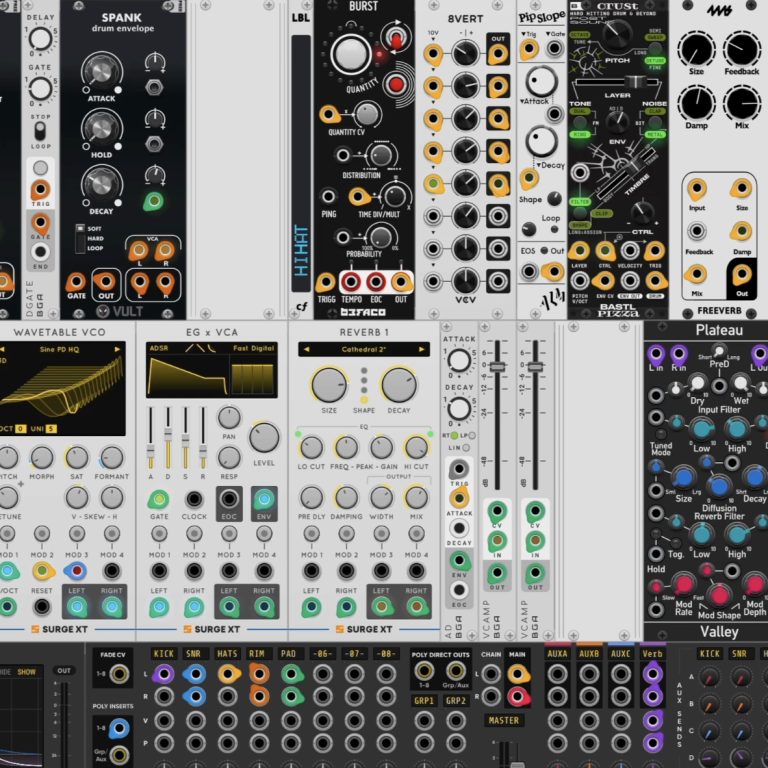768x768 pixels.
Task: Click the GATE input jack on SPANK
Action: tap(76, 281)
